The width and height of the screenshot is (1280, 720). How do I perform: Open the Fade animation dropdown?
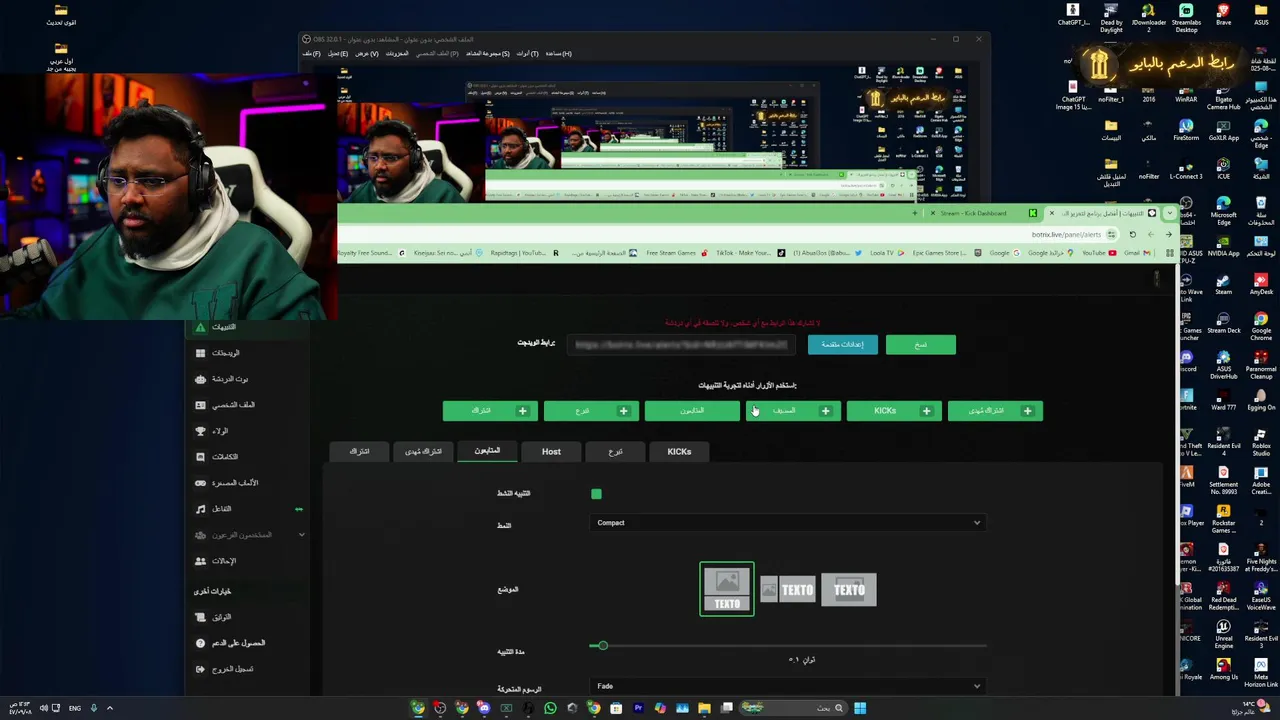(788, 686)
